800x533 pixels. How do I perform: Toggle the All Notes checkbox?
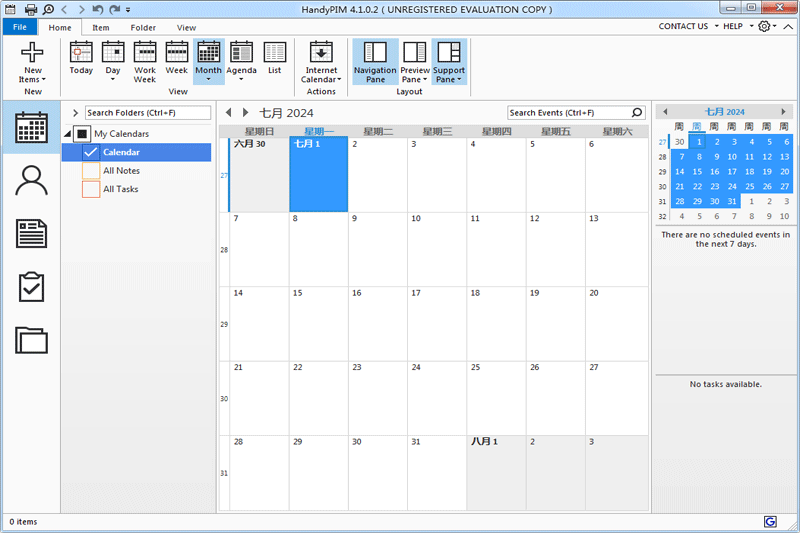[x=91, y=170]
